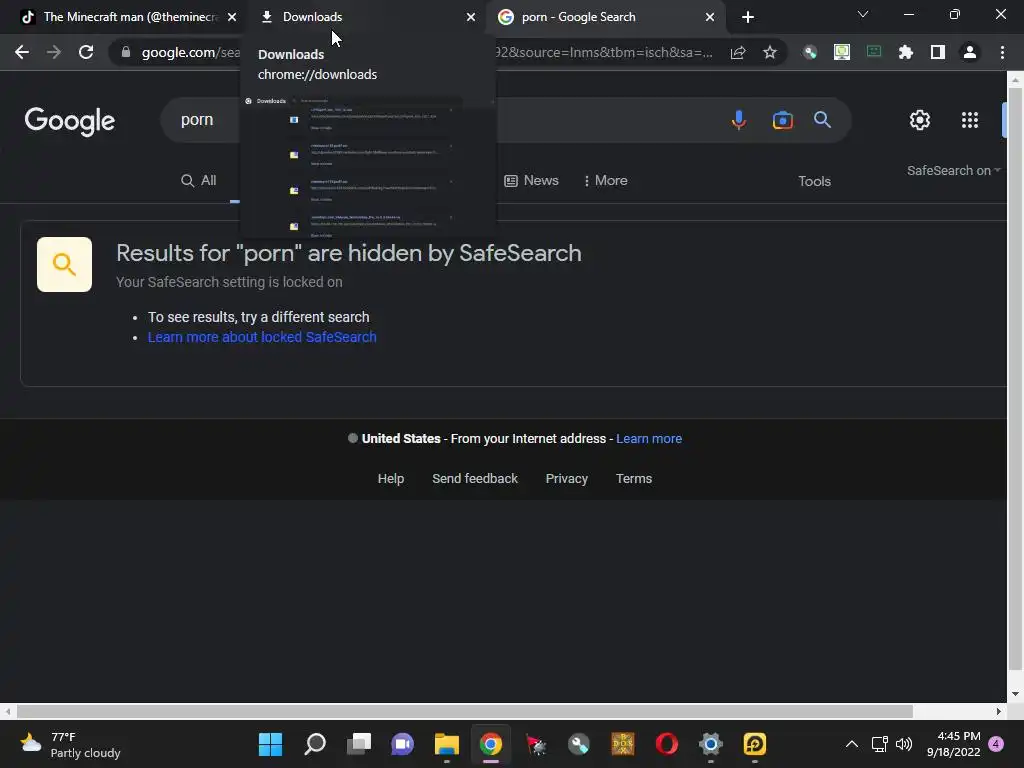The height and width of the screenshot is (768, 1024).
Task: Click the forward navigation arrow
Action: pos(54,52)
